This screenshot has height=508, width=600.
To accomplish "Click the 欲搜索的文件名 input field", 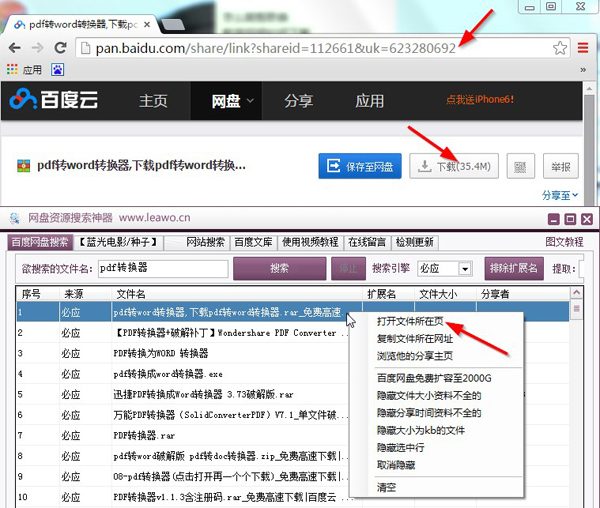I will click(163, 268).
